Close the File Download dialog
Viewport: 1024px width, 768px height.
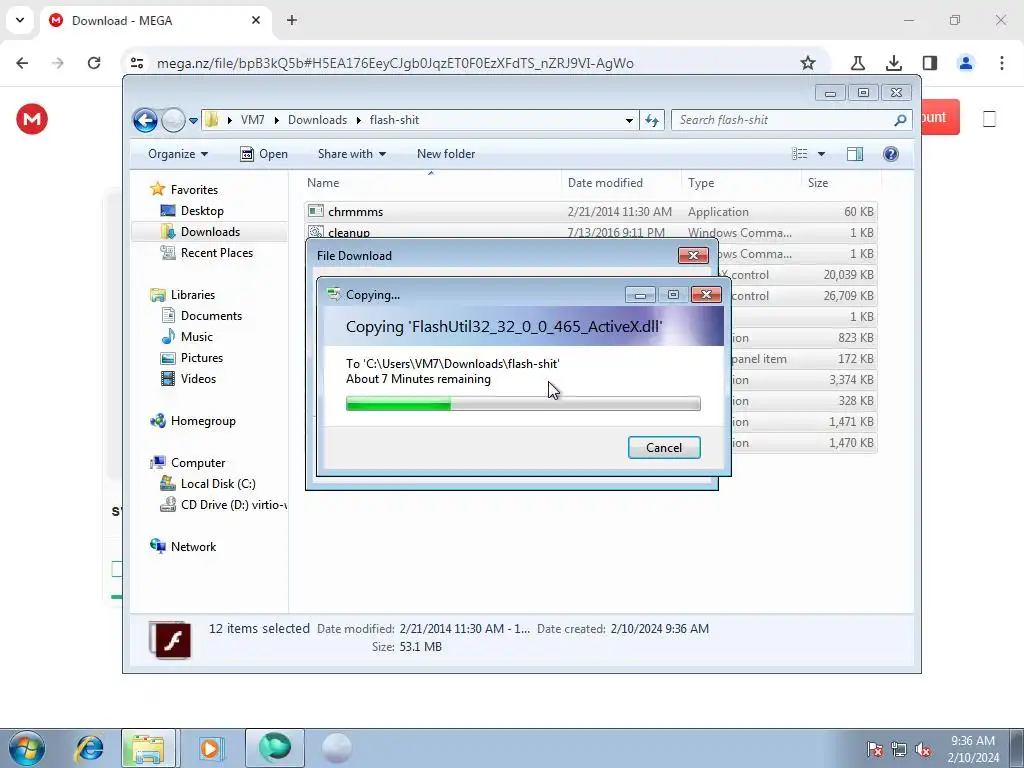click(x=693, y=255)
